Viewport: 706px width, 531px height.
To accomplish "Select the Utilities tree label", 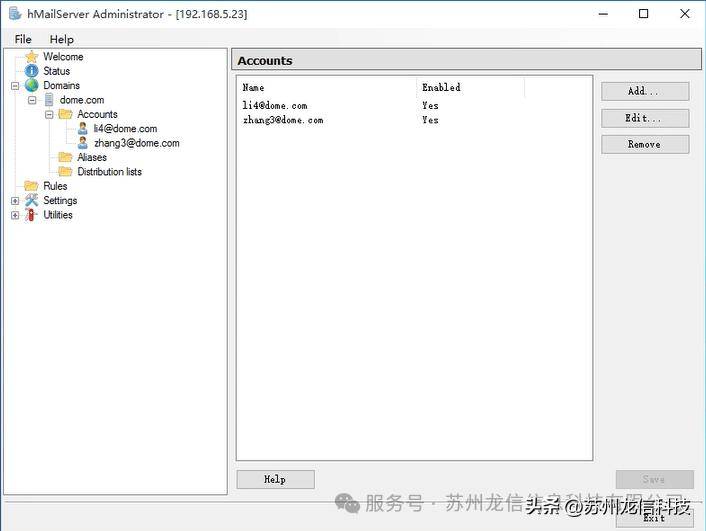I will click(58, 215).
